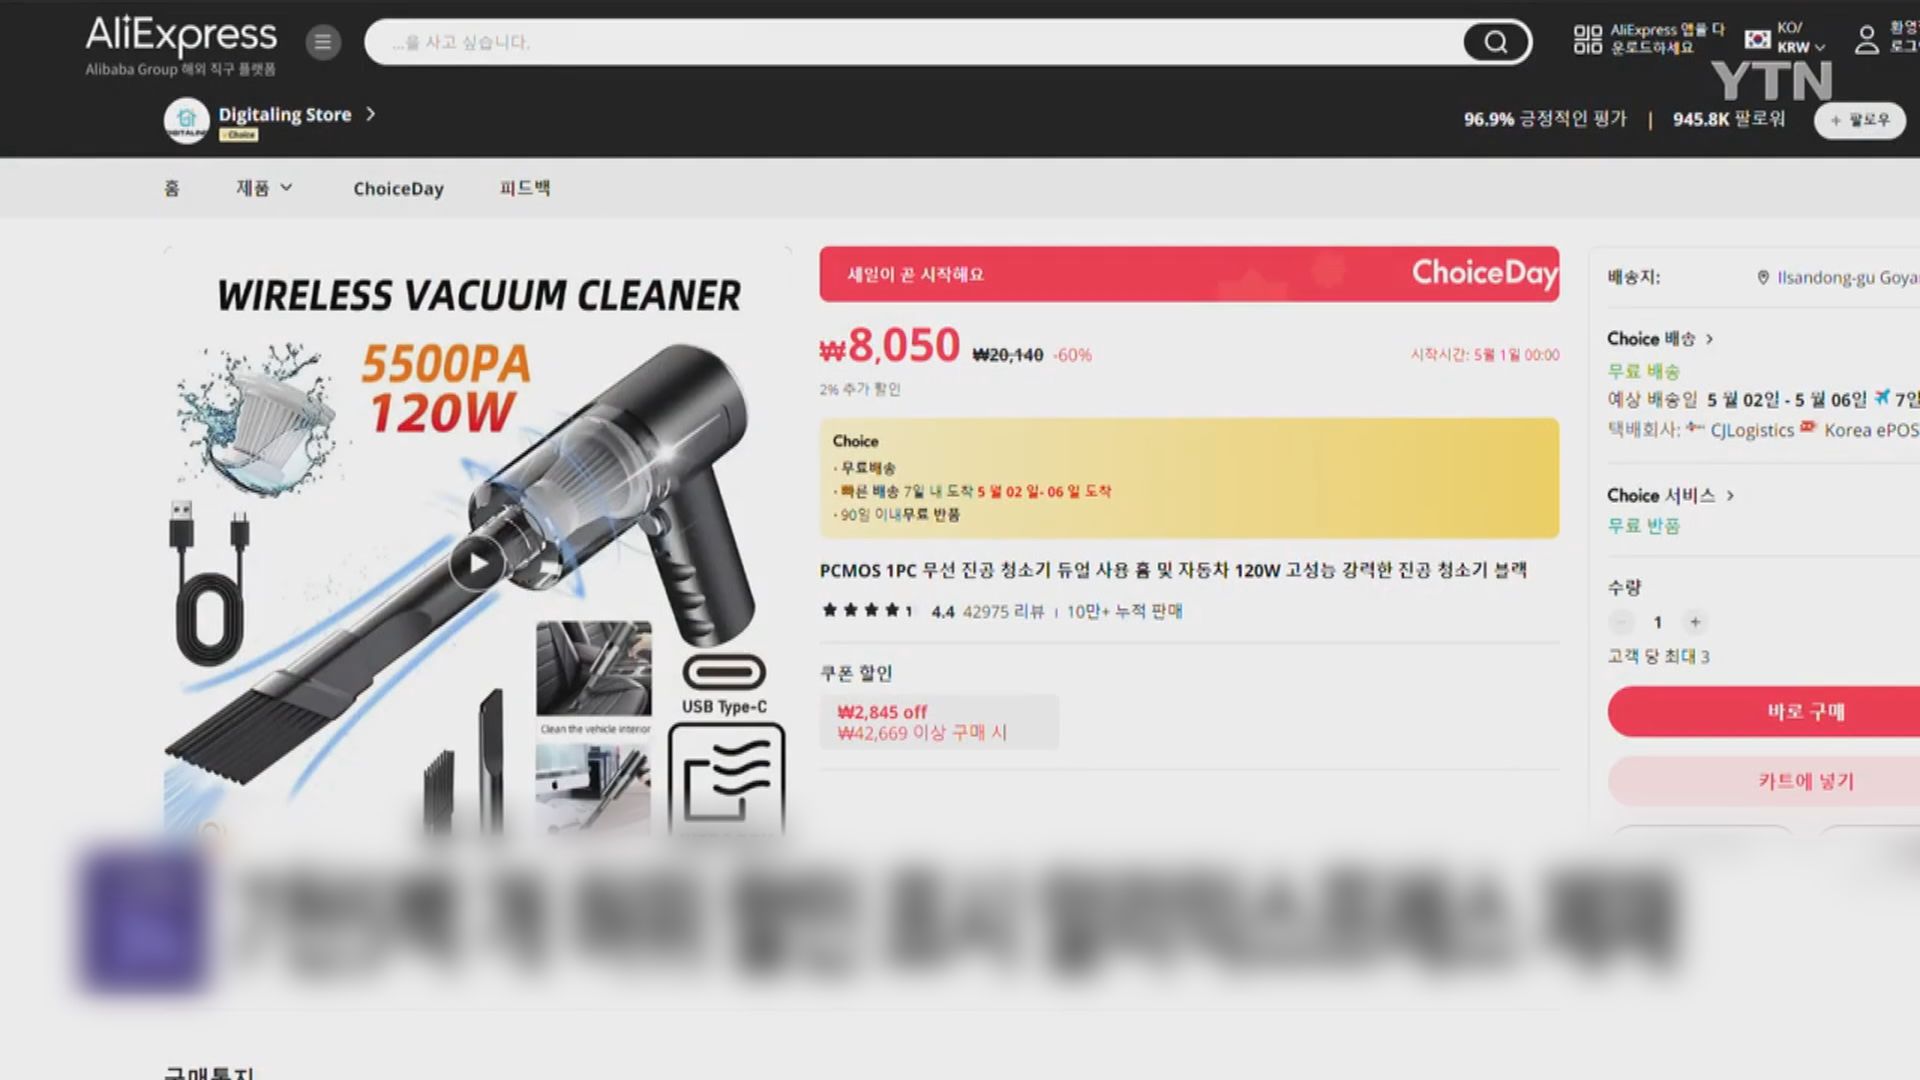The image size is (1920, 1080).
Task: Expand Choice 배송 details chevron
Action: click(1710, 339)
